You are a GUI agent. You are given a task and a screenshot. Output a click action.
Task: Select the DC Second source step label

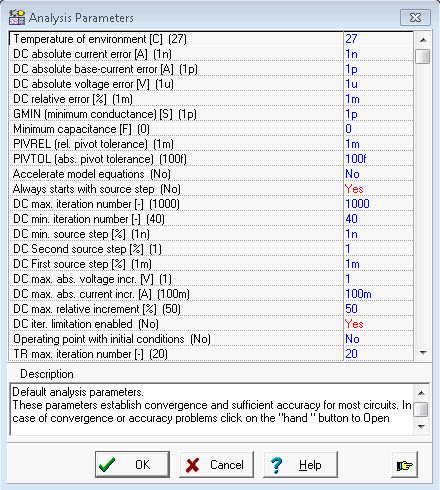87,249
